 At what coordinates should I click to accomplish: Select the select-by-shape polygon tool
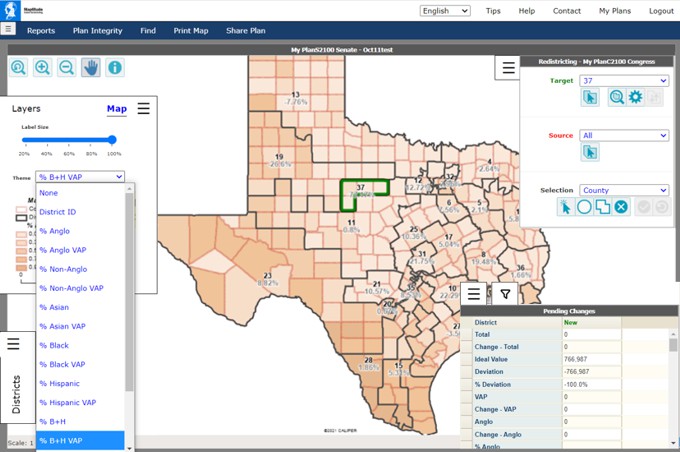coord(602,207)
